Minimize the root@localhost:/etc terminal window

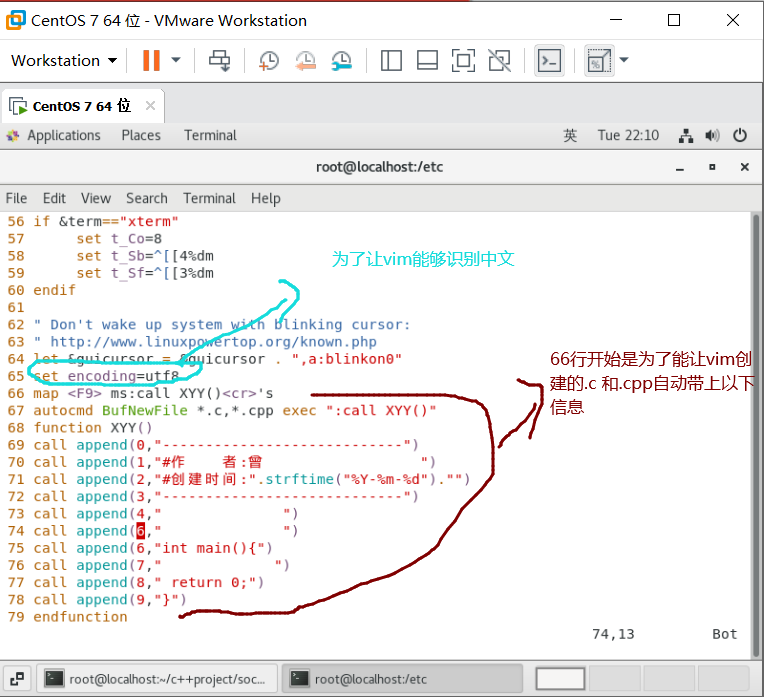click(x=680, y=168)
